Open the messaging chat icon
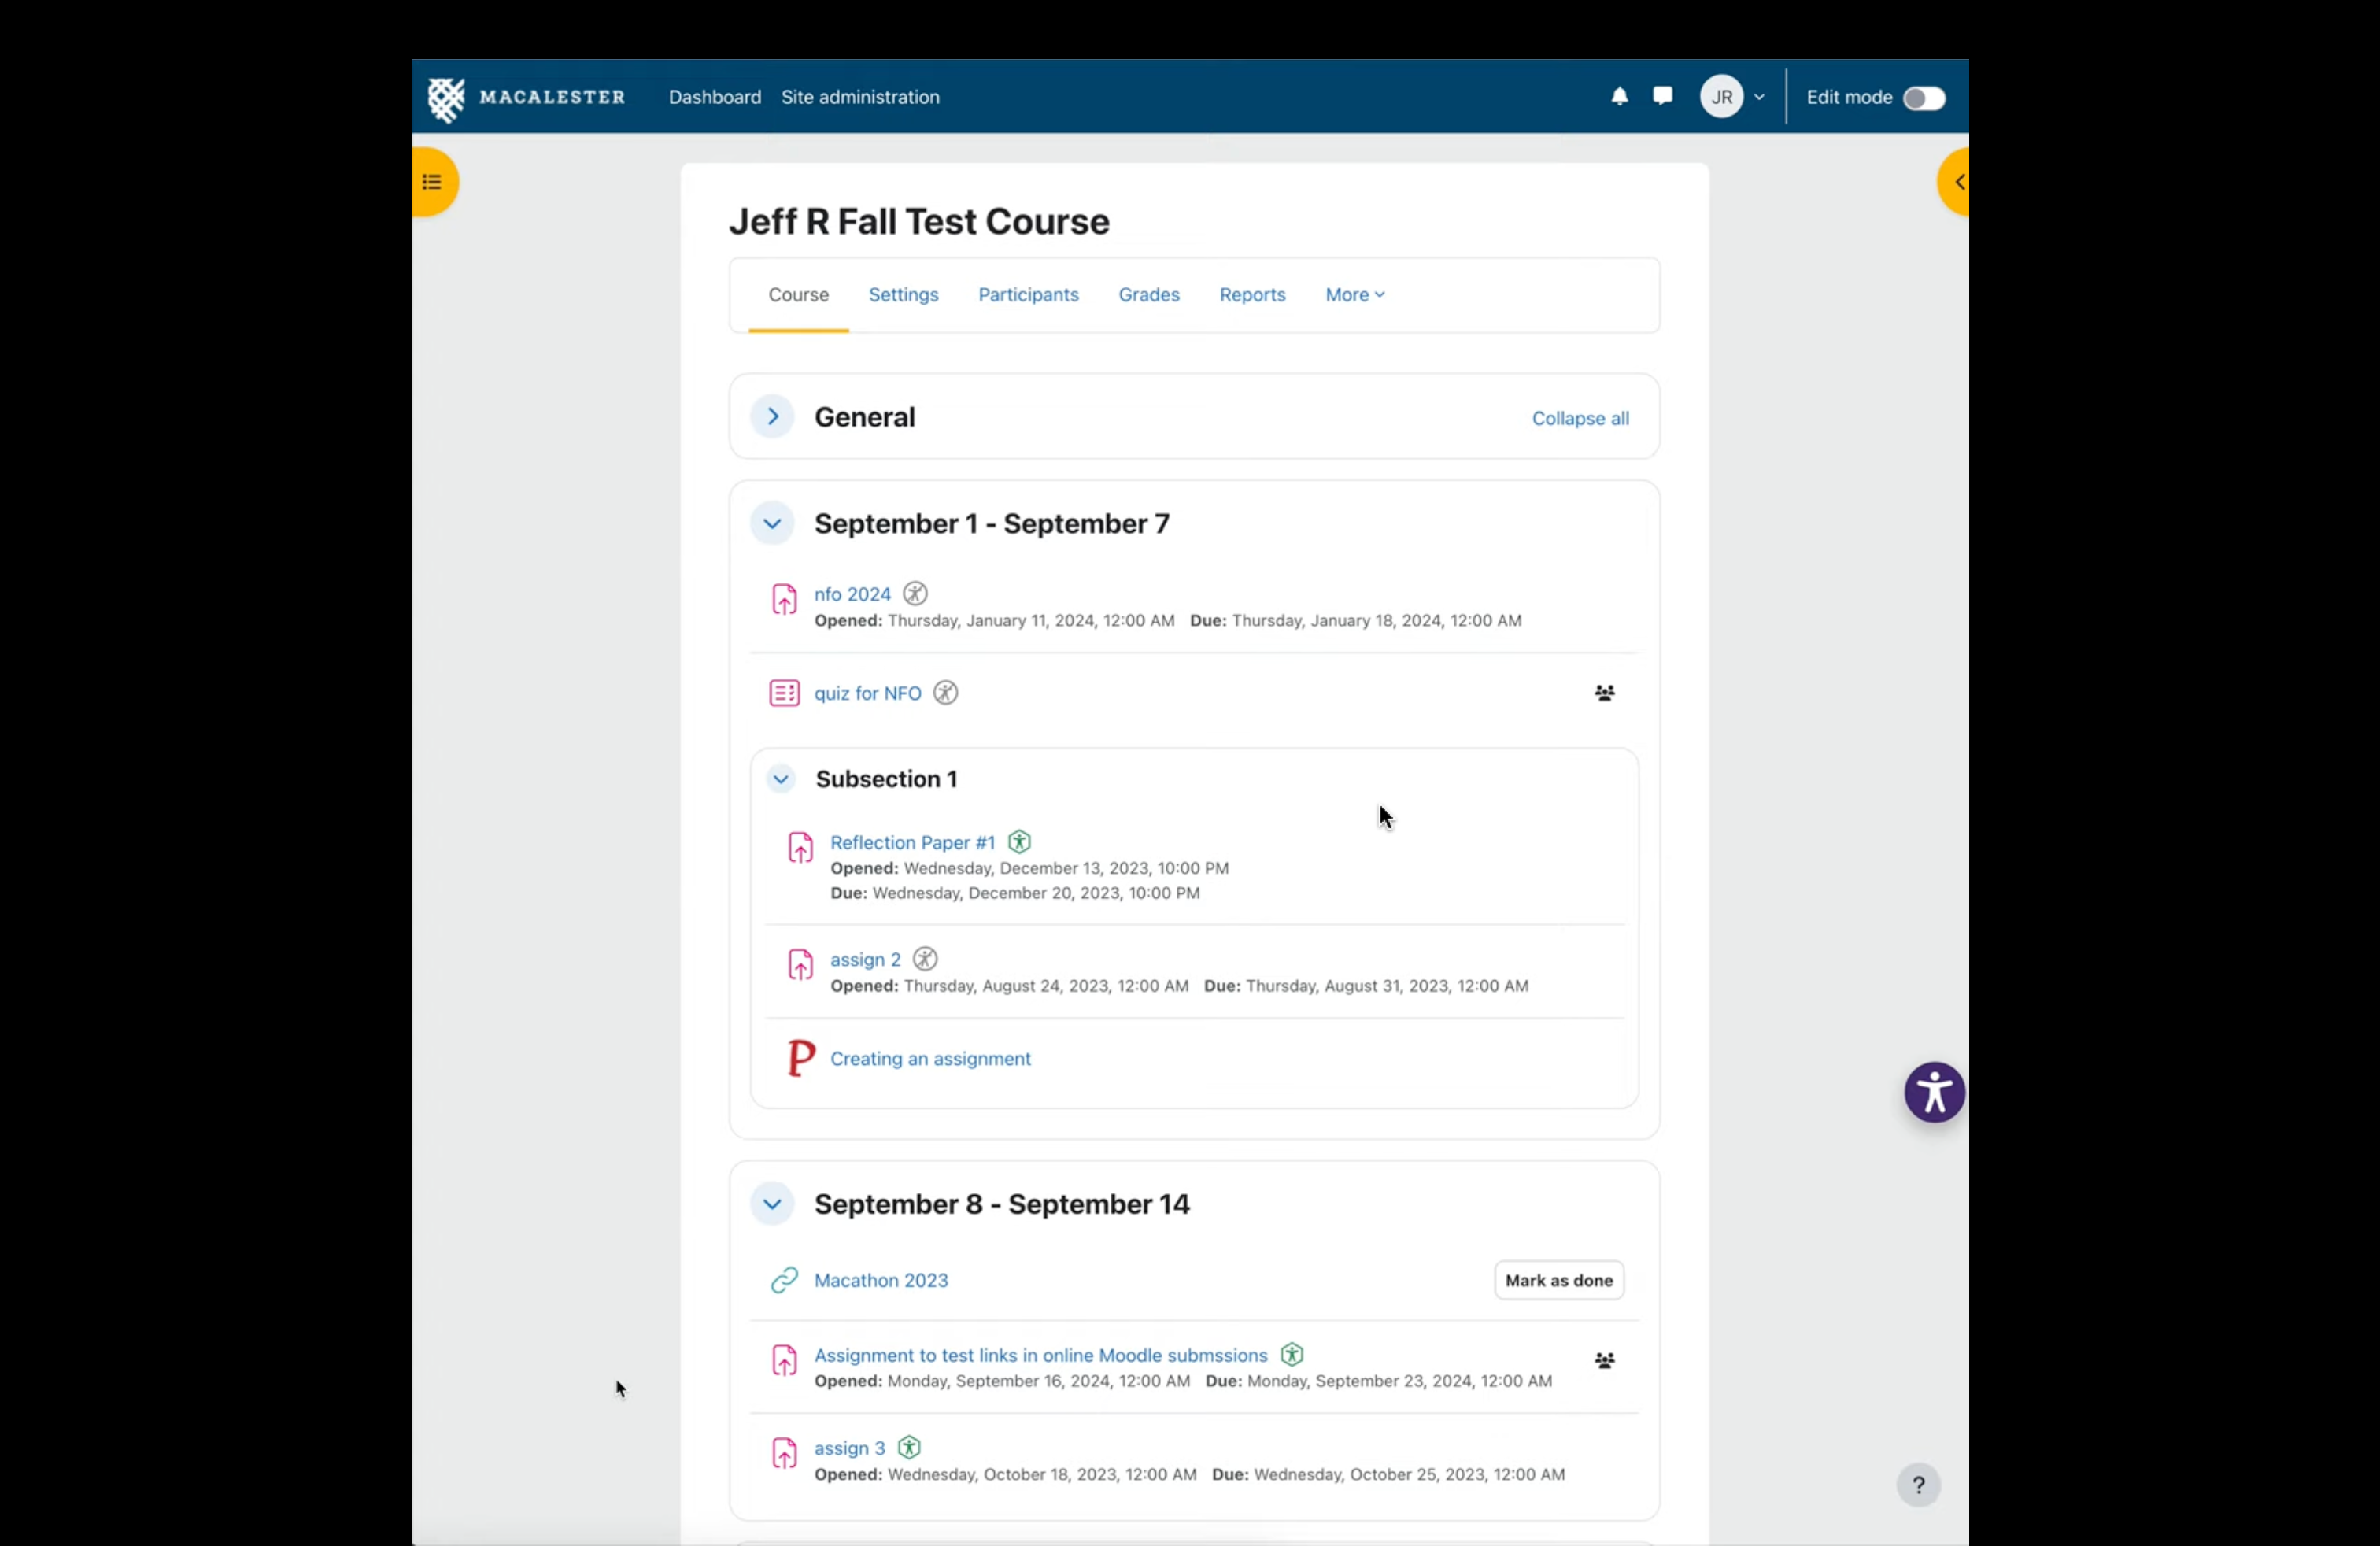This screenshot has height=1546, width=2380. (x=1662, y=96)
